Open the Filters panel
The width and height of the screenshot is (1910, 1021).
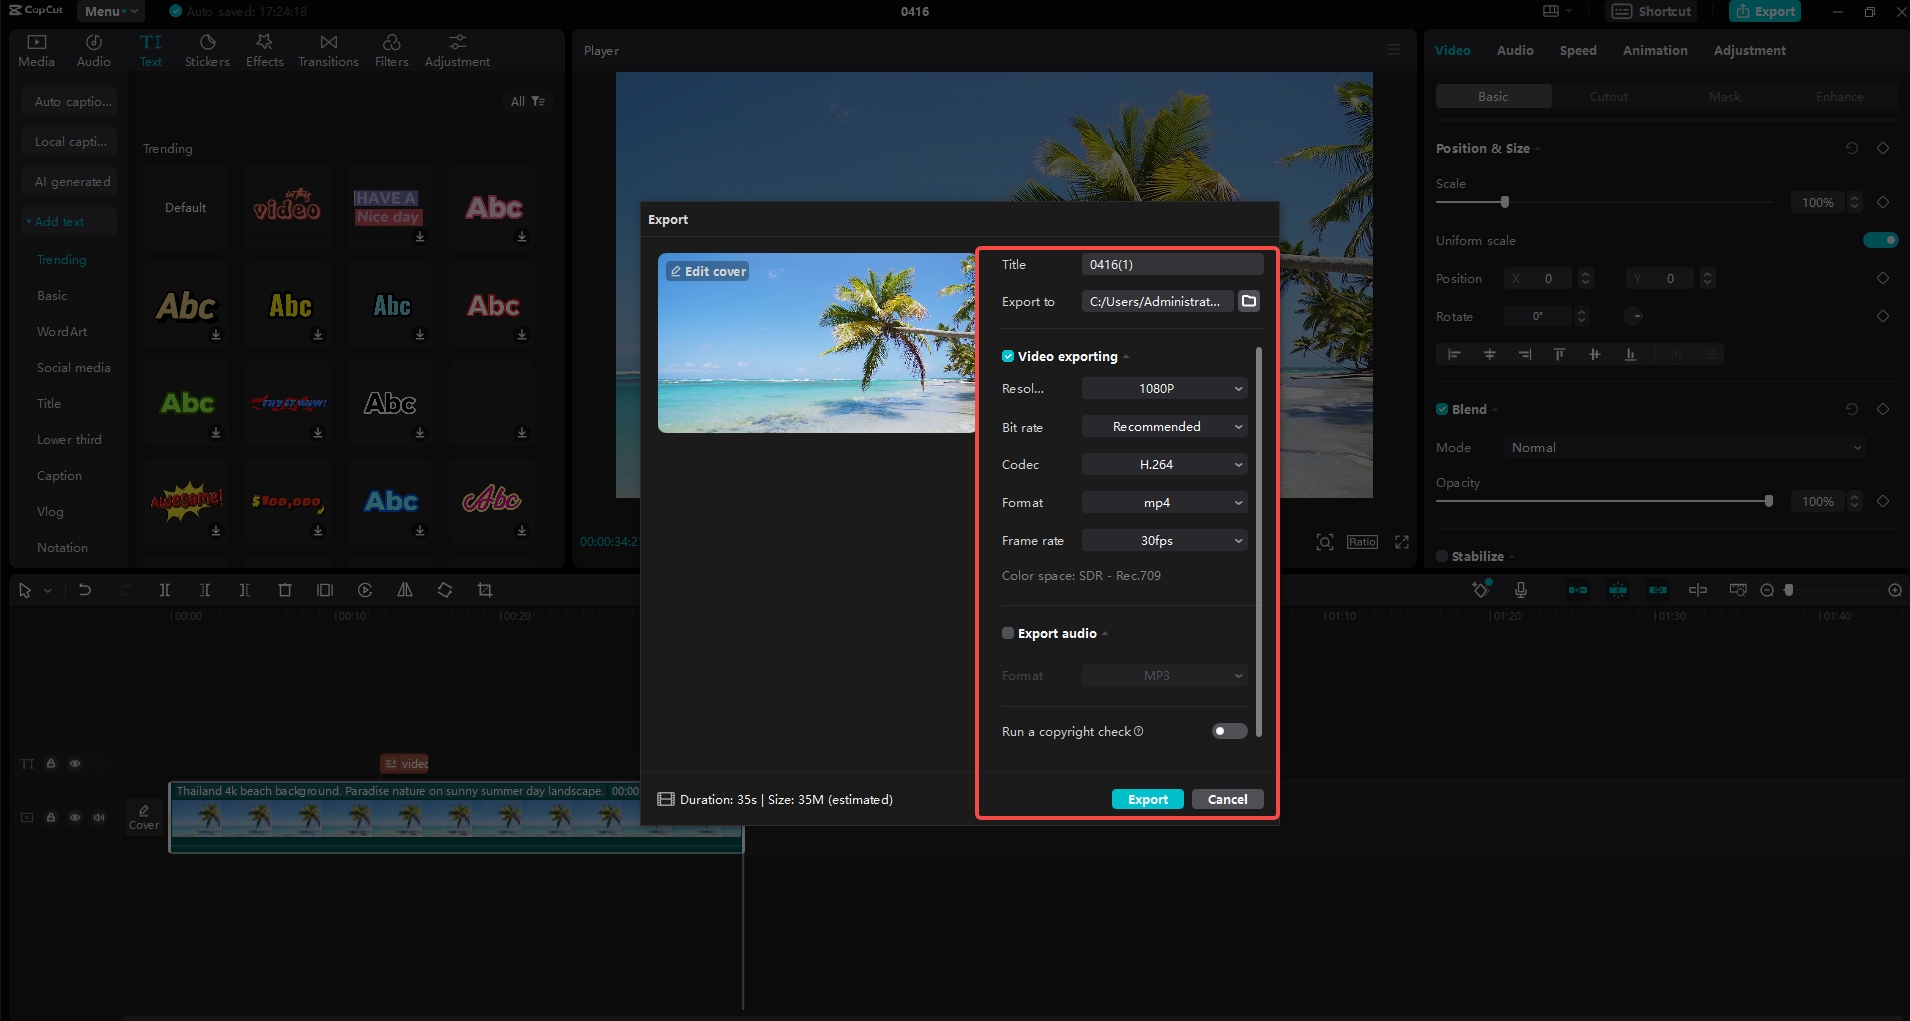pyautogui.click(x=390, y=50)
